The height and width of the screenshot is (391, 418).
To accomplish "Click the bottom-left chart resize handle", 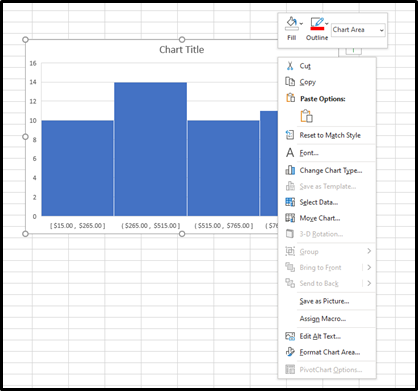I will coord(25,234).
